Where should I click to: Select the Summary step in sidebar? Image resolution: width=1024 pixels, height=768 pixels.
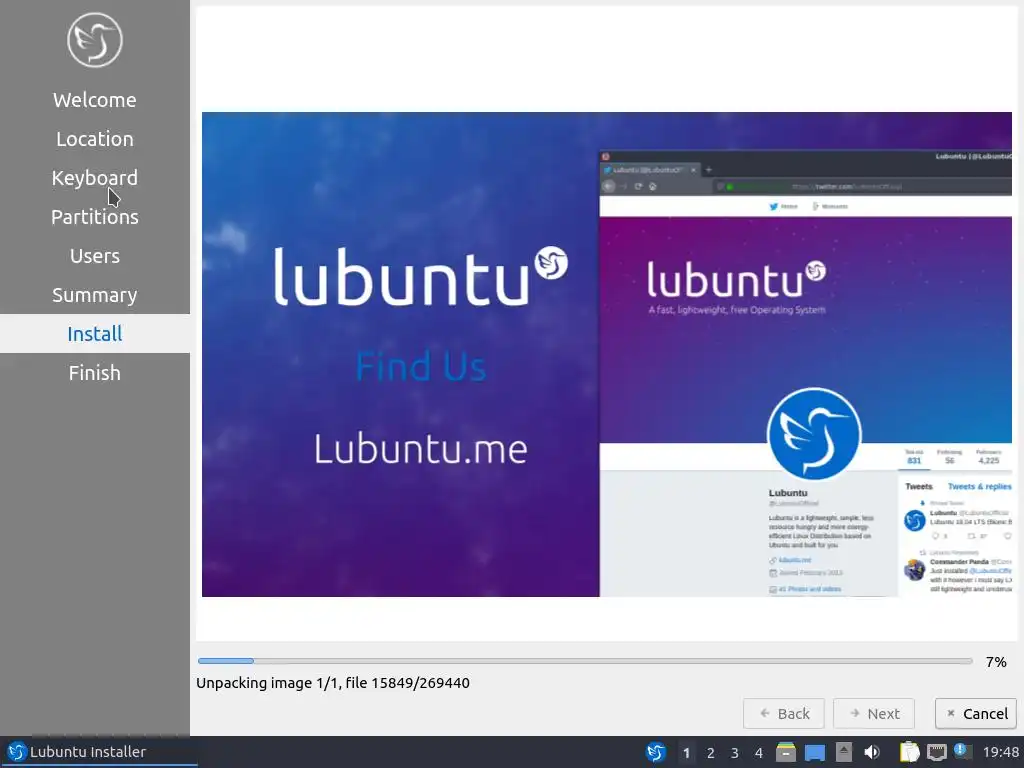[95, 295]
